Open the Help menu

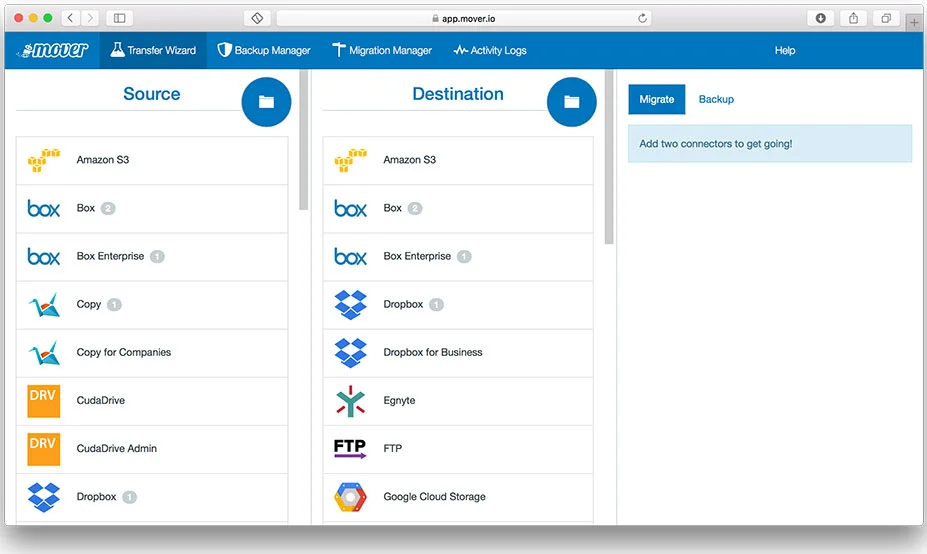tap(785, 50)
